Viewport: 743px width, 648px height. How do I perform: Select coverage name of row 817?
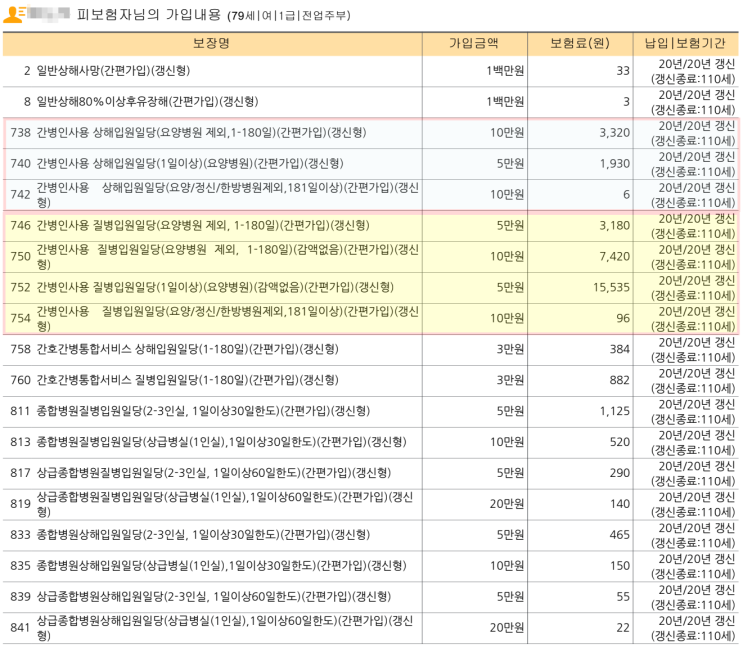pos(214,473)
